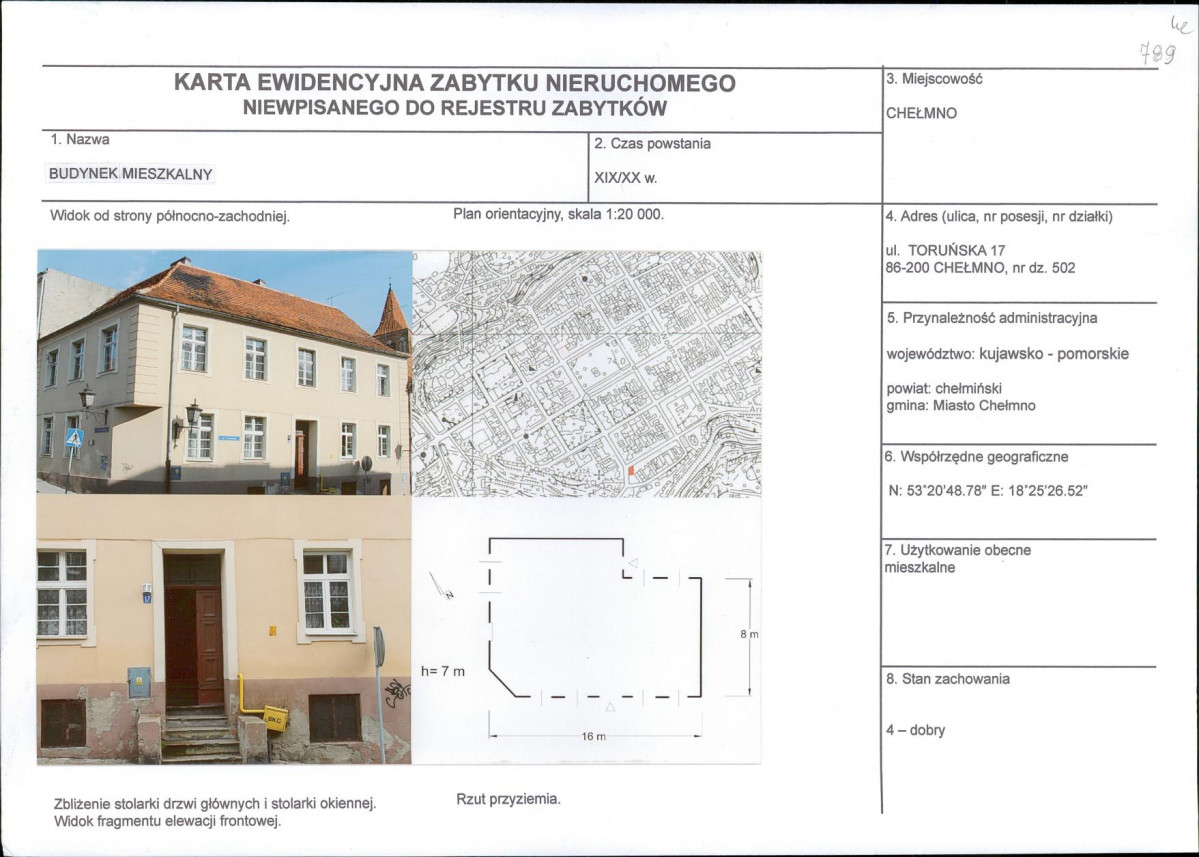Click the triangle marker on the plan's bottom wall
The image size is (1199, 857).
click(610, 707)
